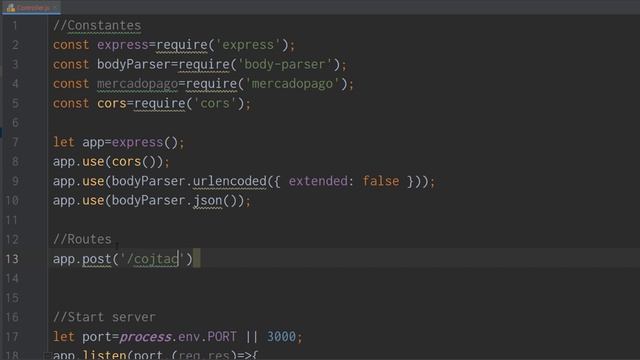Close the open editor tab
The height and width of the screenshot is (360, 640).
click(56, 8)
